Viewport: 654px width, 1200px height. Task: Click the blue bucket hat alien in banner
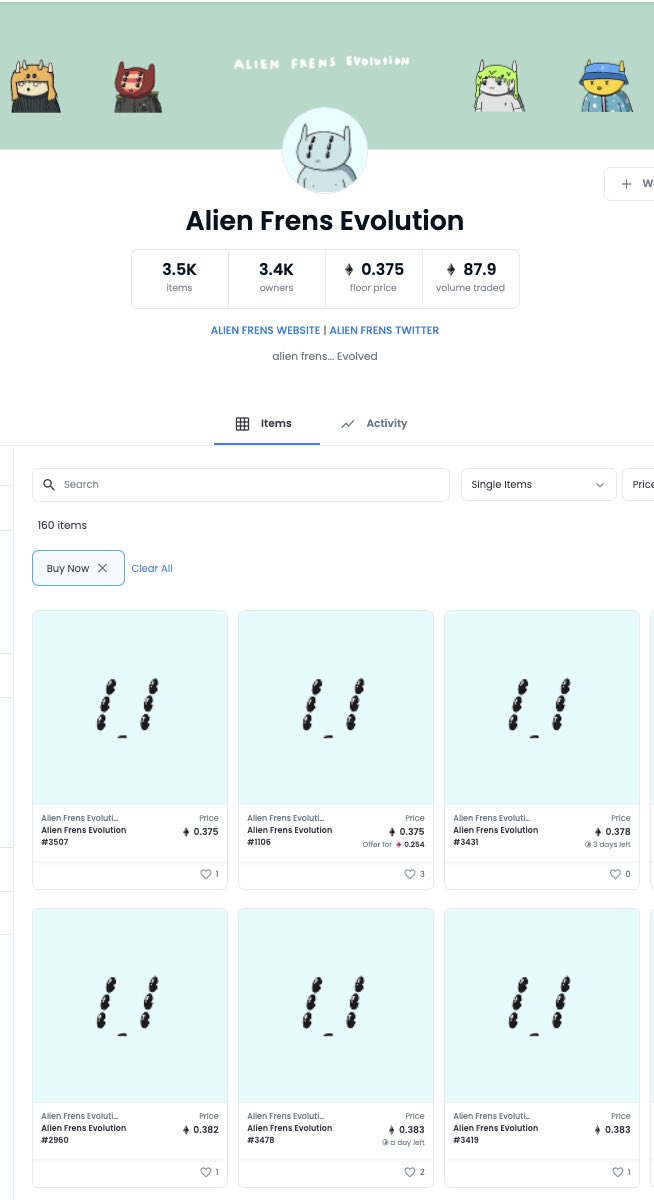[x=606, y=85]
